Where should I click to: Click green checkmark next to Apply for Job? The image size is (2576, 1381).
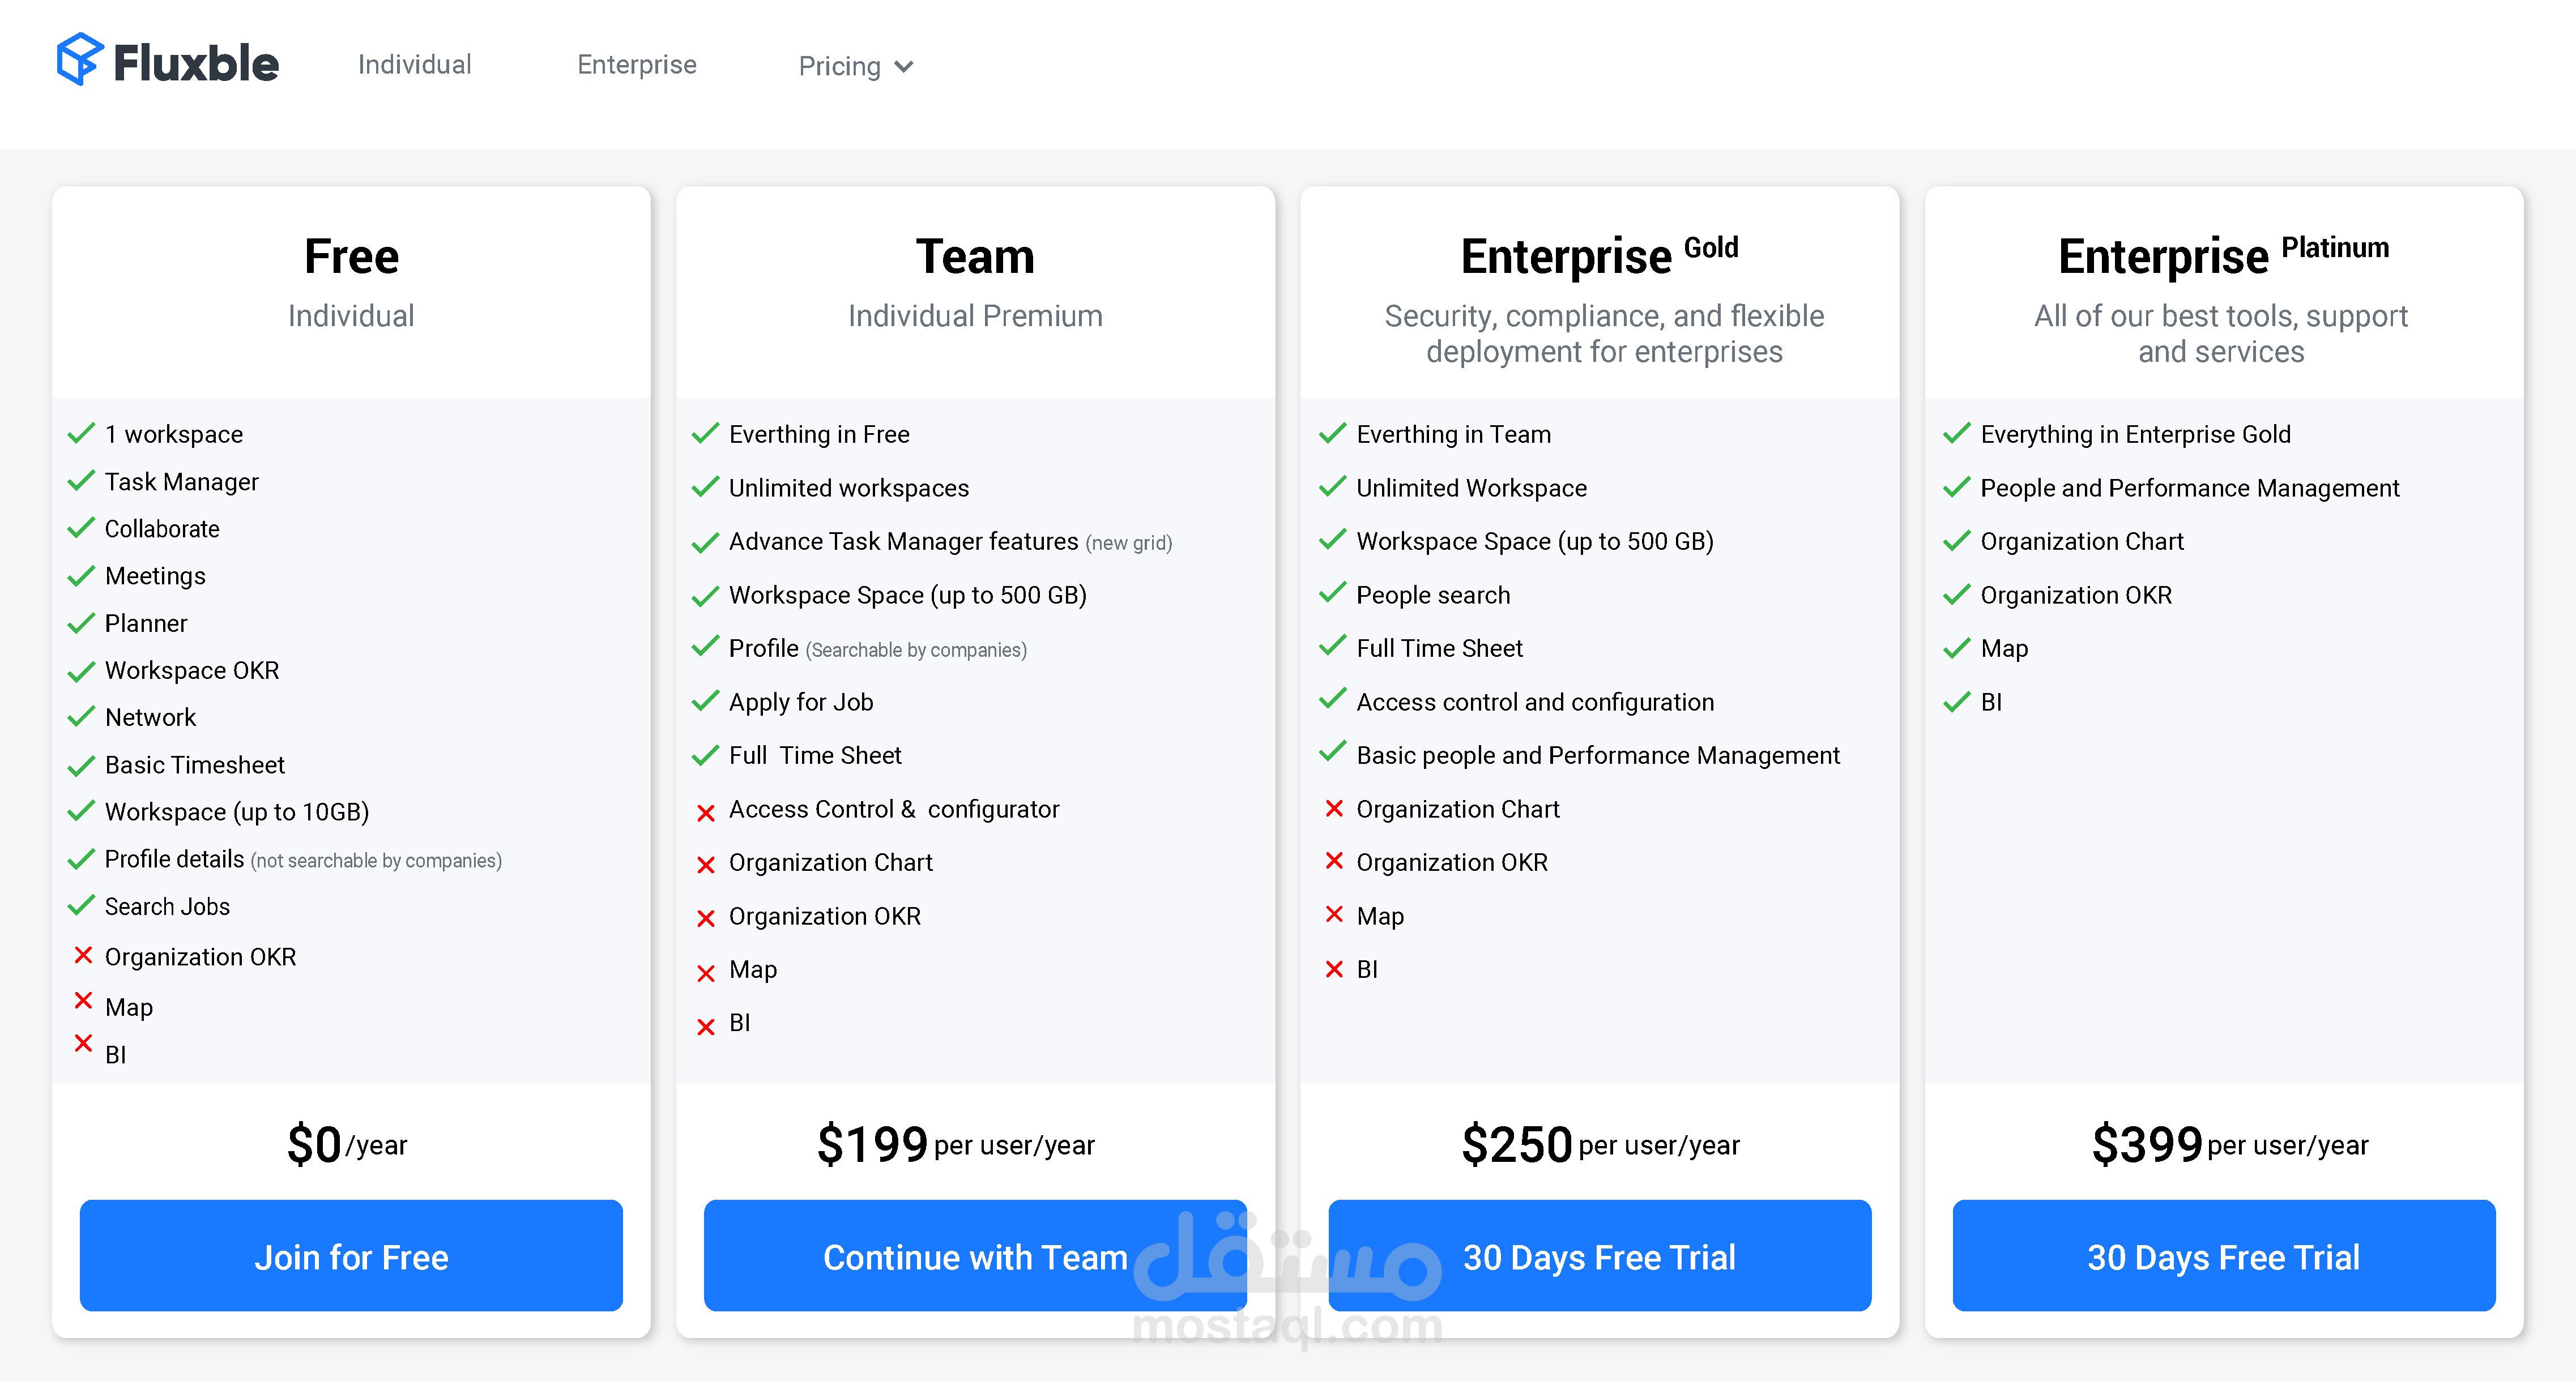click(706, 701)
